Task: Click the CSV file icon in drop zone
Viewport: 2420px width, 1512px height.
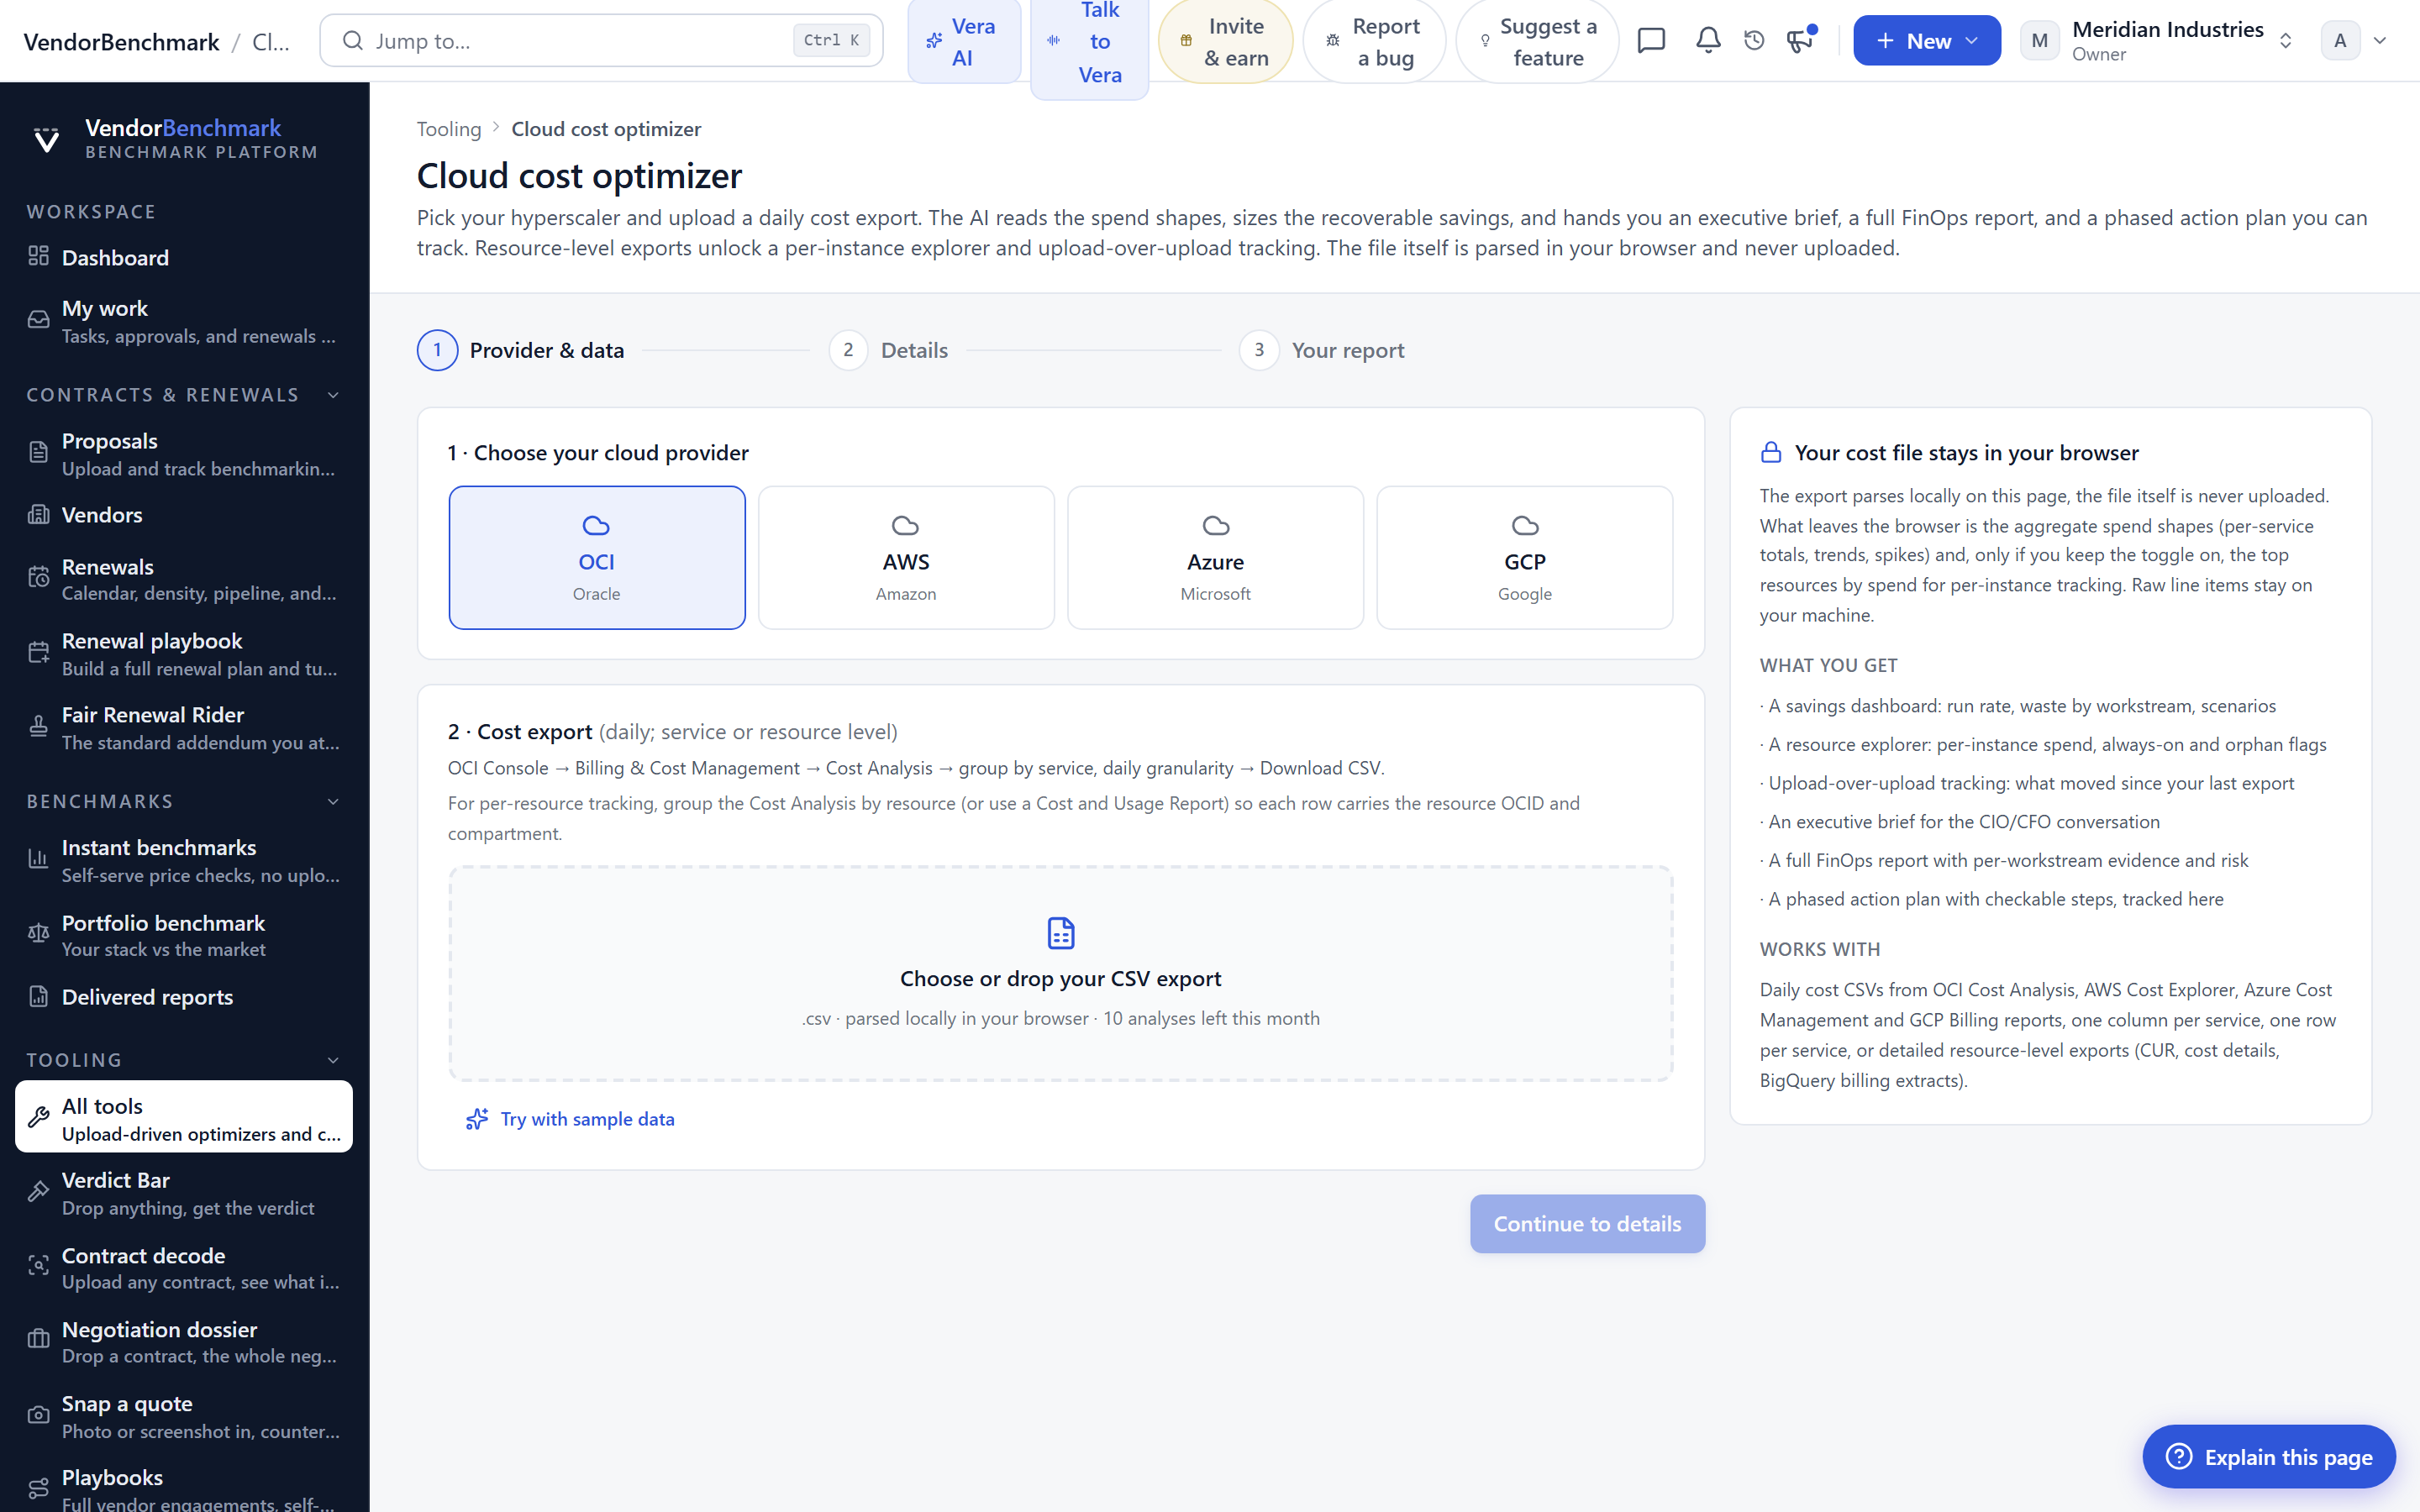Action: pos(1060,933)
